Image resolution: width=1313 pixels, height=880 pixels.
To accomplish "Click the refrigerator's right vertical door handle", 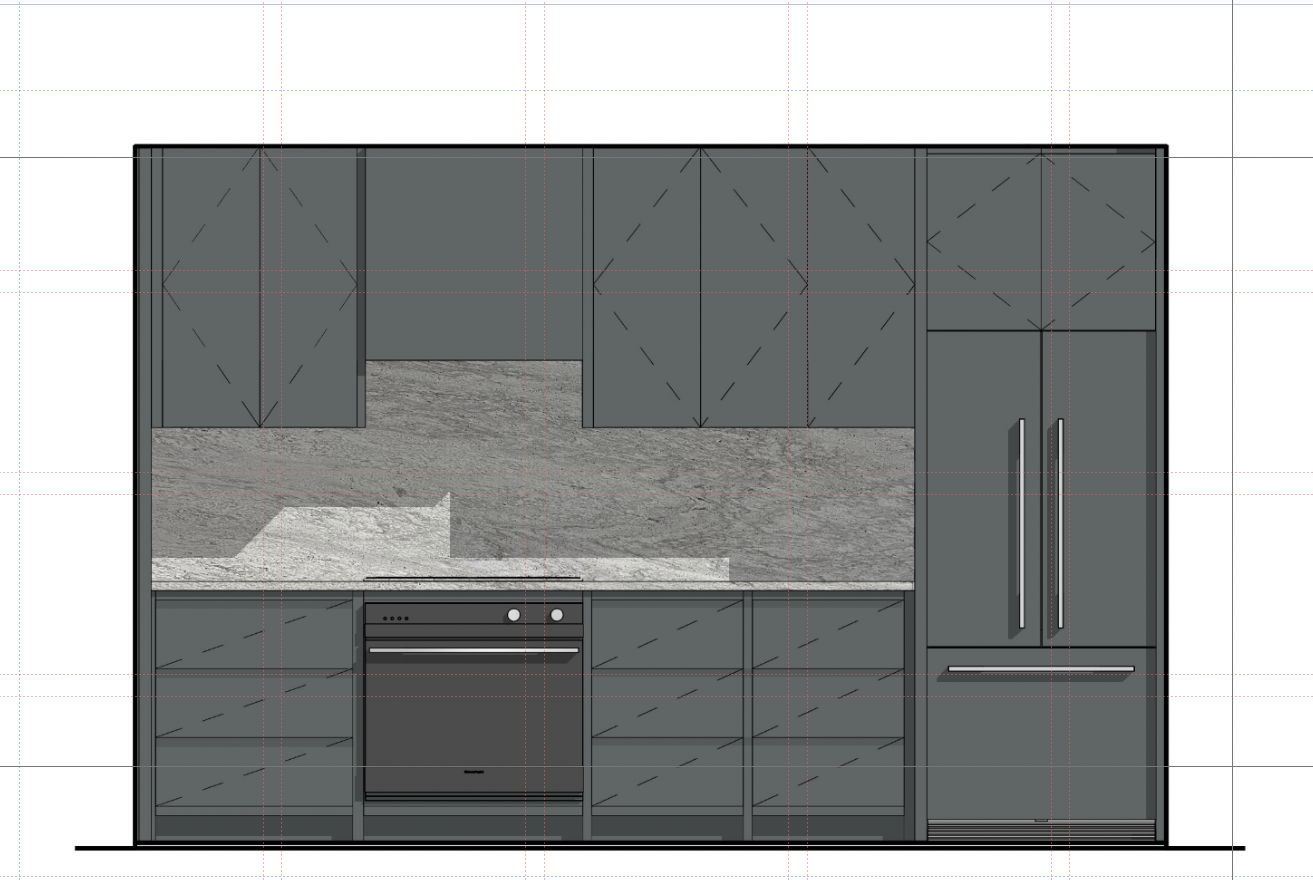I will pos(1060,523).
